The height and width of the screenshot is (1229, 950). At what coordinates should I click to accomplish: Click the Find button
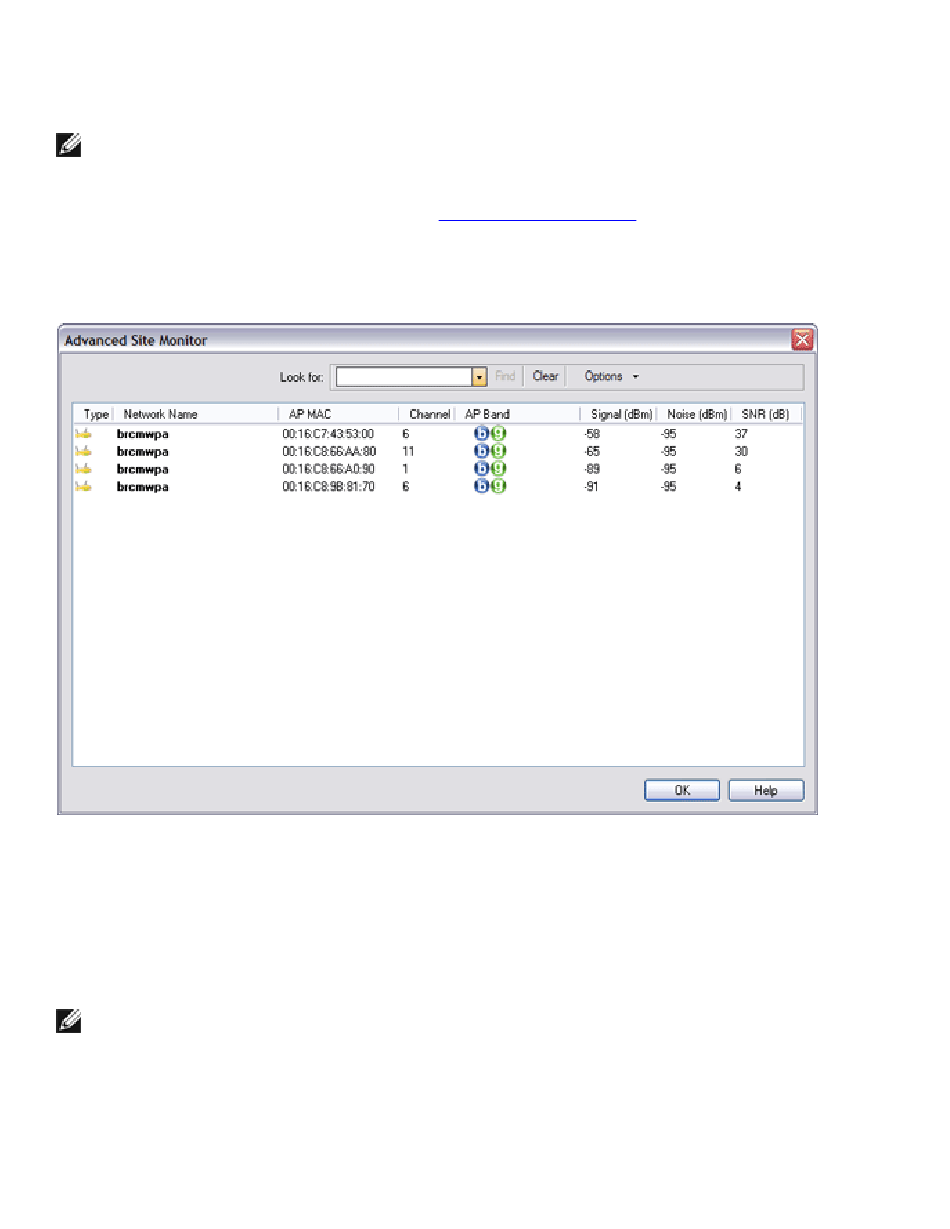pos(505,377)
